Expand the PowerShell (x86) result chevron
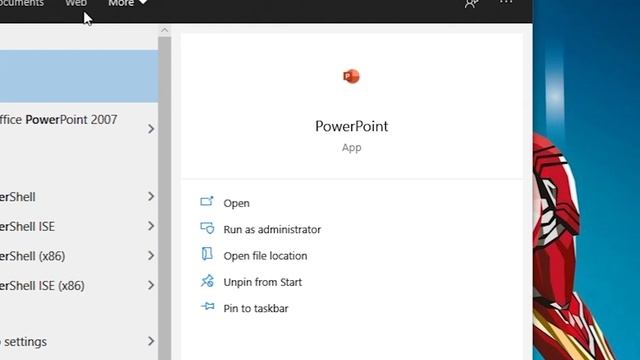 click(151, 256)
